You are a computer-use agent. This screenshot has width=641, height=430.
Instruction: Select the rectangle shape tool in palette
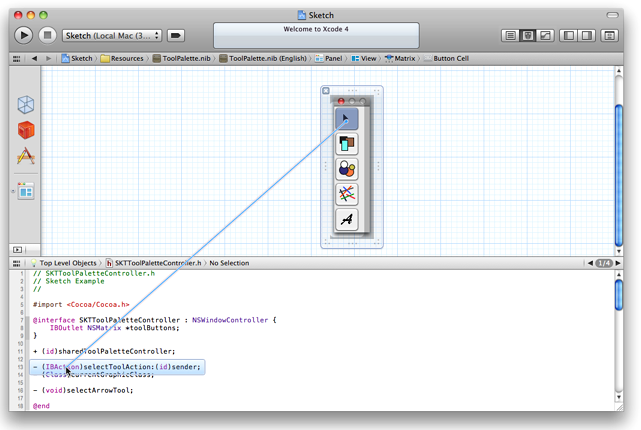coord(346,145)
